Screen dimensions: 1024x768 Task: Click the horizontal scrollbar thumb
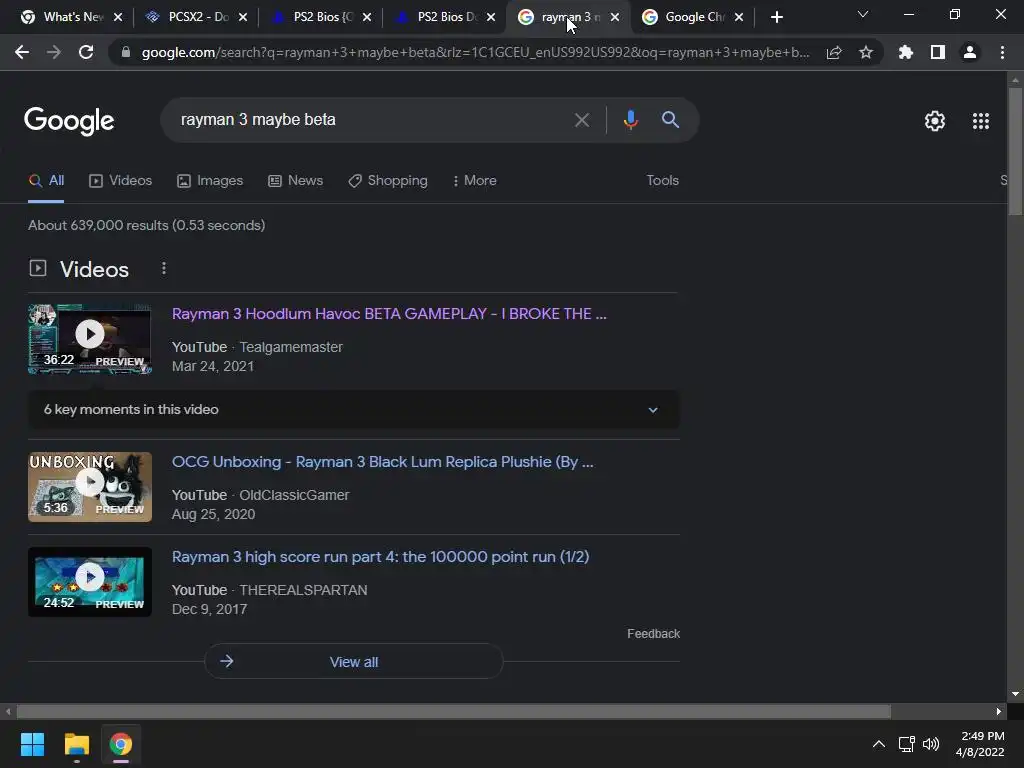pyautogui.click(x=454, y=711)
